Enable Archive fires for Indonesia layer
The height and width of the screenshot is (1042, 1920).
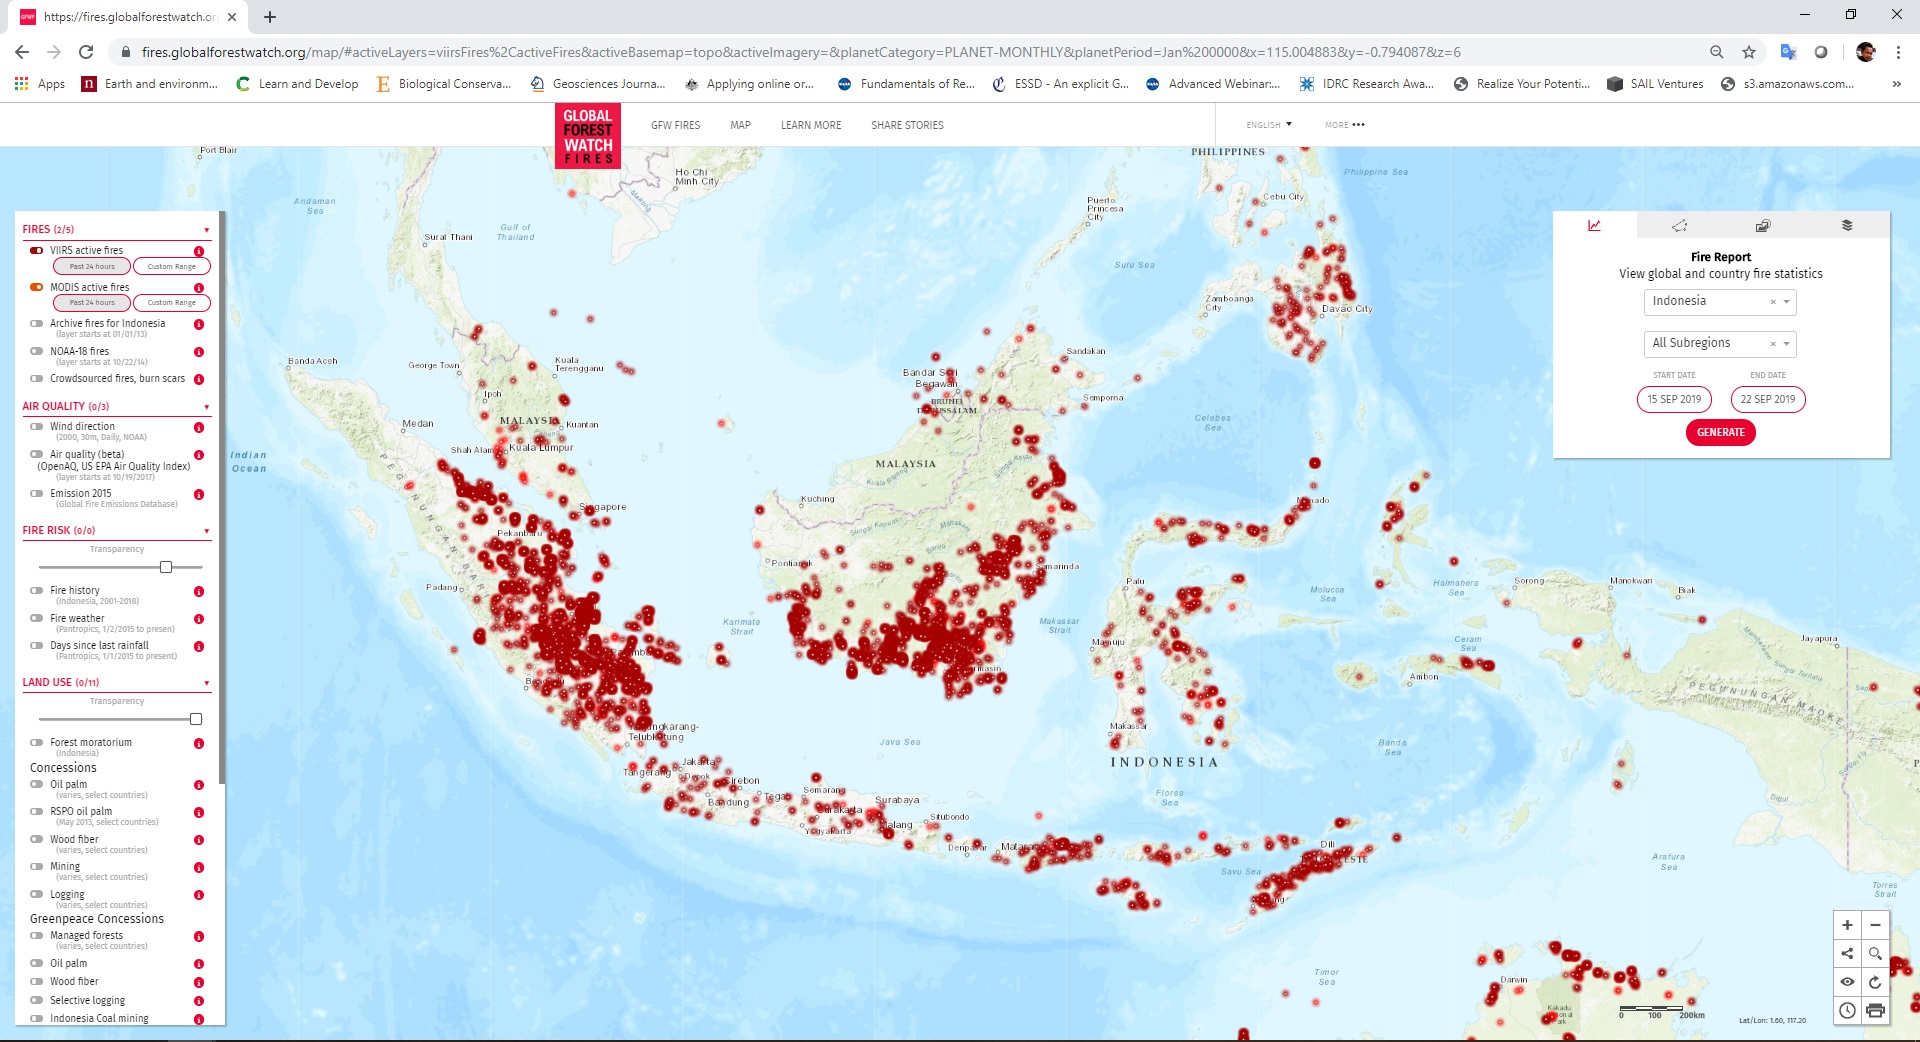37,324
